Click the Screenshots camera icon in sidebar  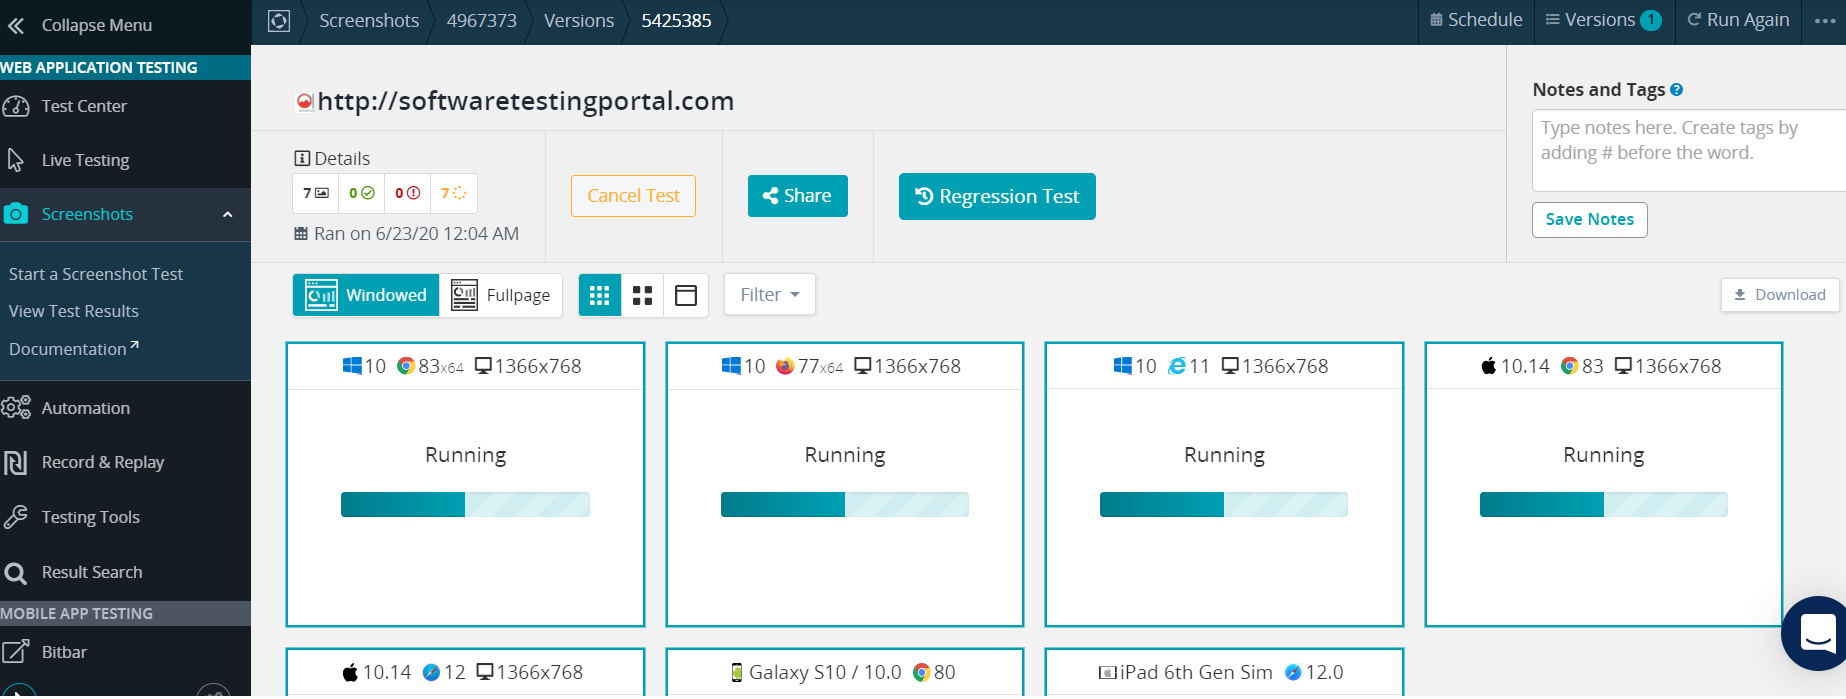[x=16, y=214]
